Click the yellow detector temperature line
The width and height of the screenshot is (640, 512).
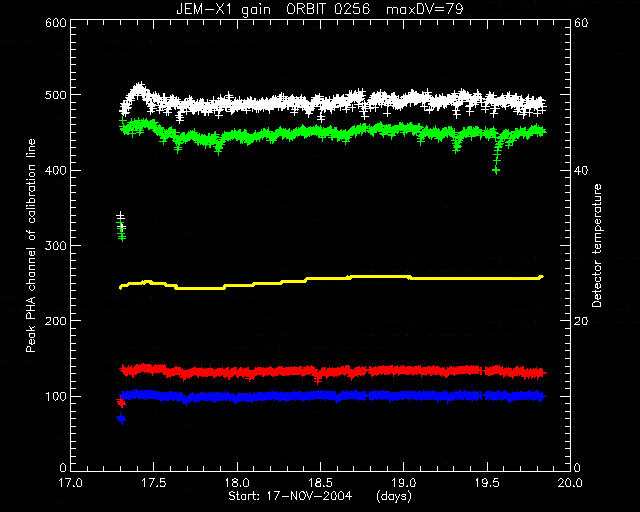pyautogui.click(x=331, y=282)
